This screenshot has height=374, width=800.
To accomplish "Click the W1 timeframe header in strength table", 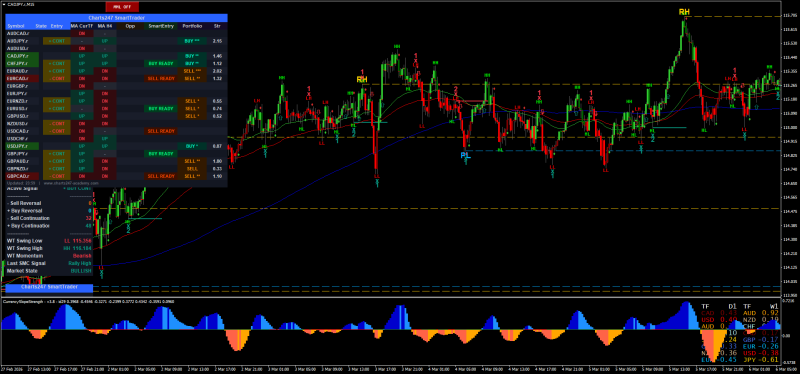I will pos(774,306).
